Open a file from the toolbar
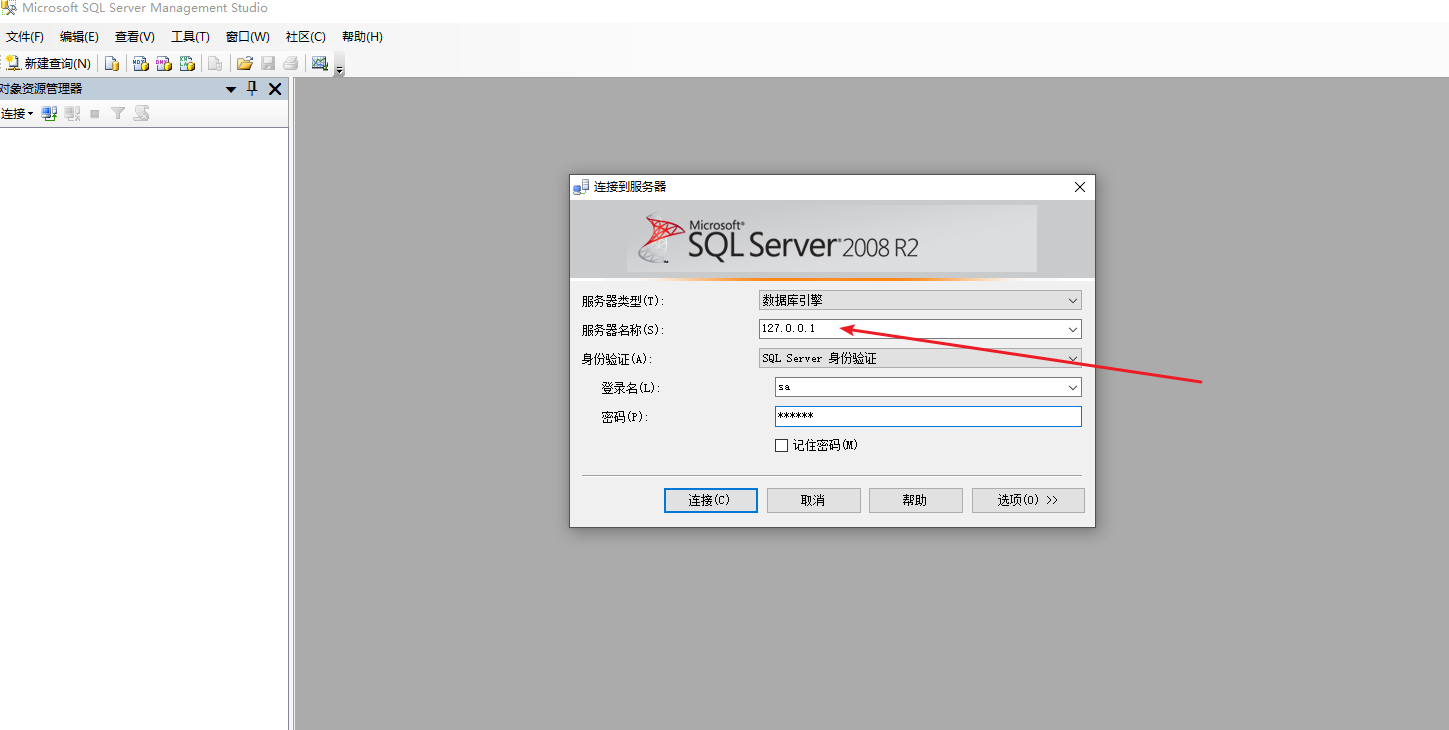The height and width of the screenshot is (730, 1449). (x=244, y=63)
